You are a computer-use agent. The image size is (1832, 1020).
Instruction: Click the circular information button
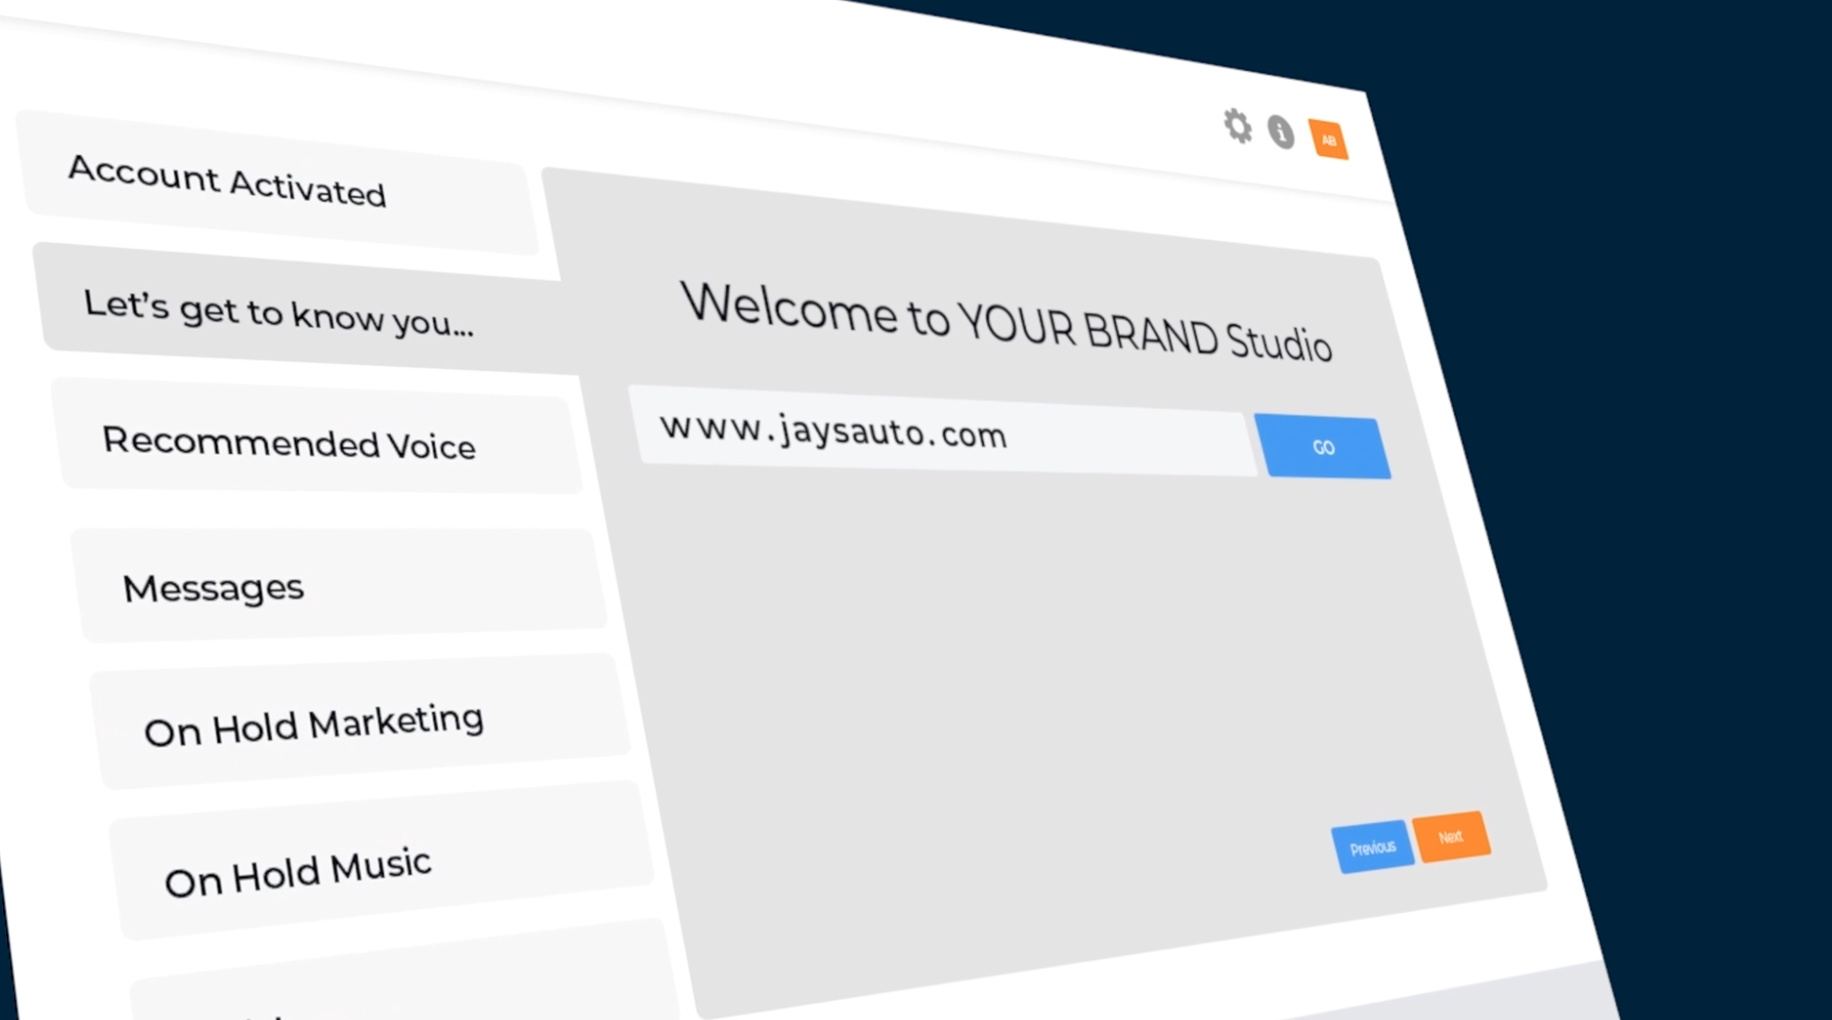pyautogui.click(x=1281, y=131)
